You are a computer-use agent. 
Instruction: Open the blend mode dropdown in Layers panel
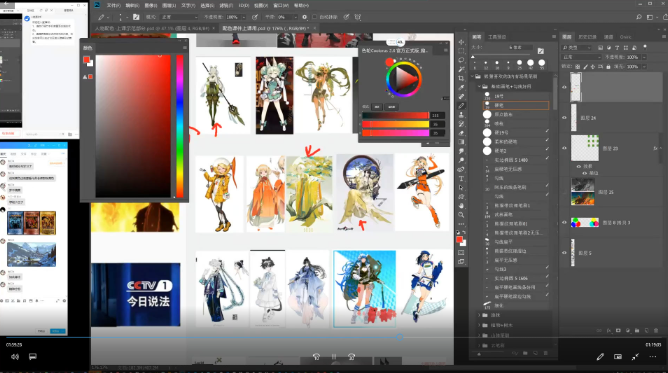tap(581, 57)
